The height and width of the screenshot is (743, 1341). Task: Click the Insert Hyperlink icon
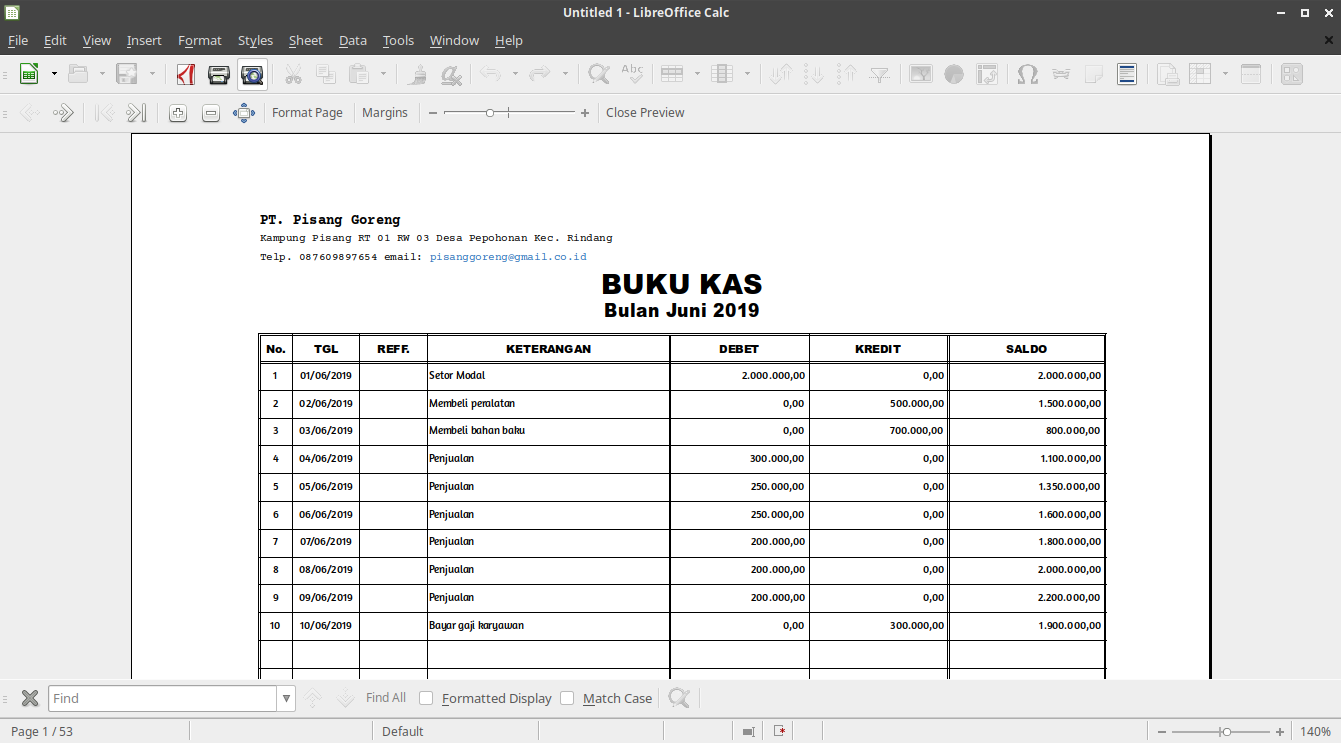1061,74
